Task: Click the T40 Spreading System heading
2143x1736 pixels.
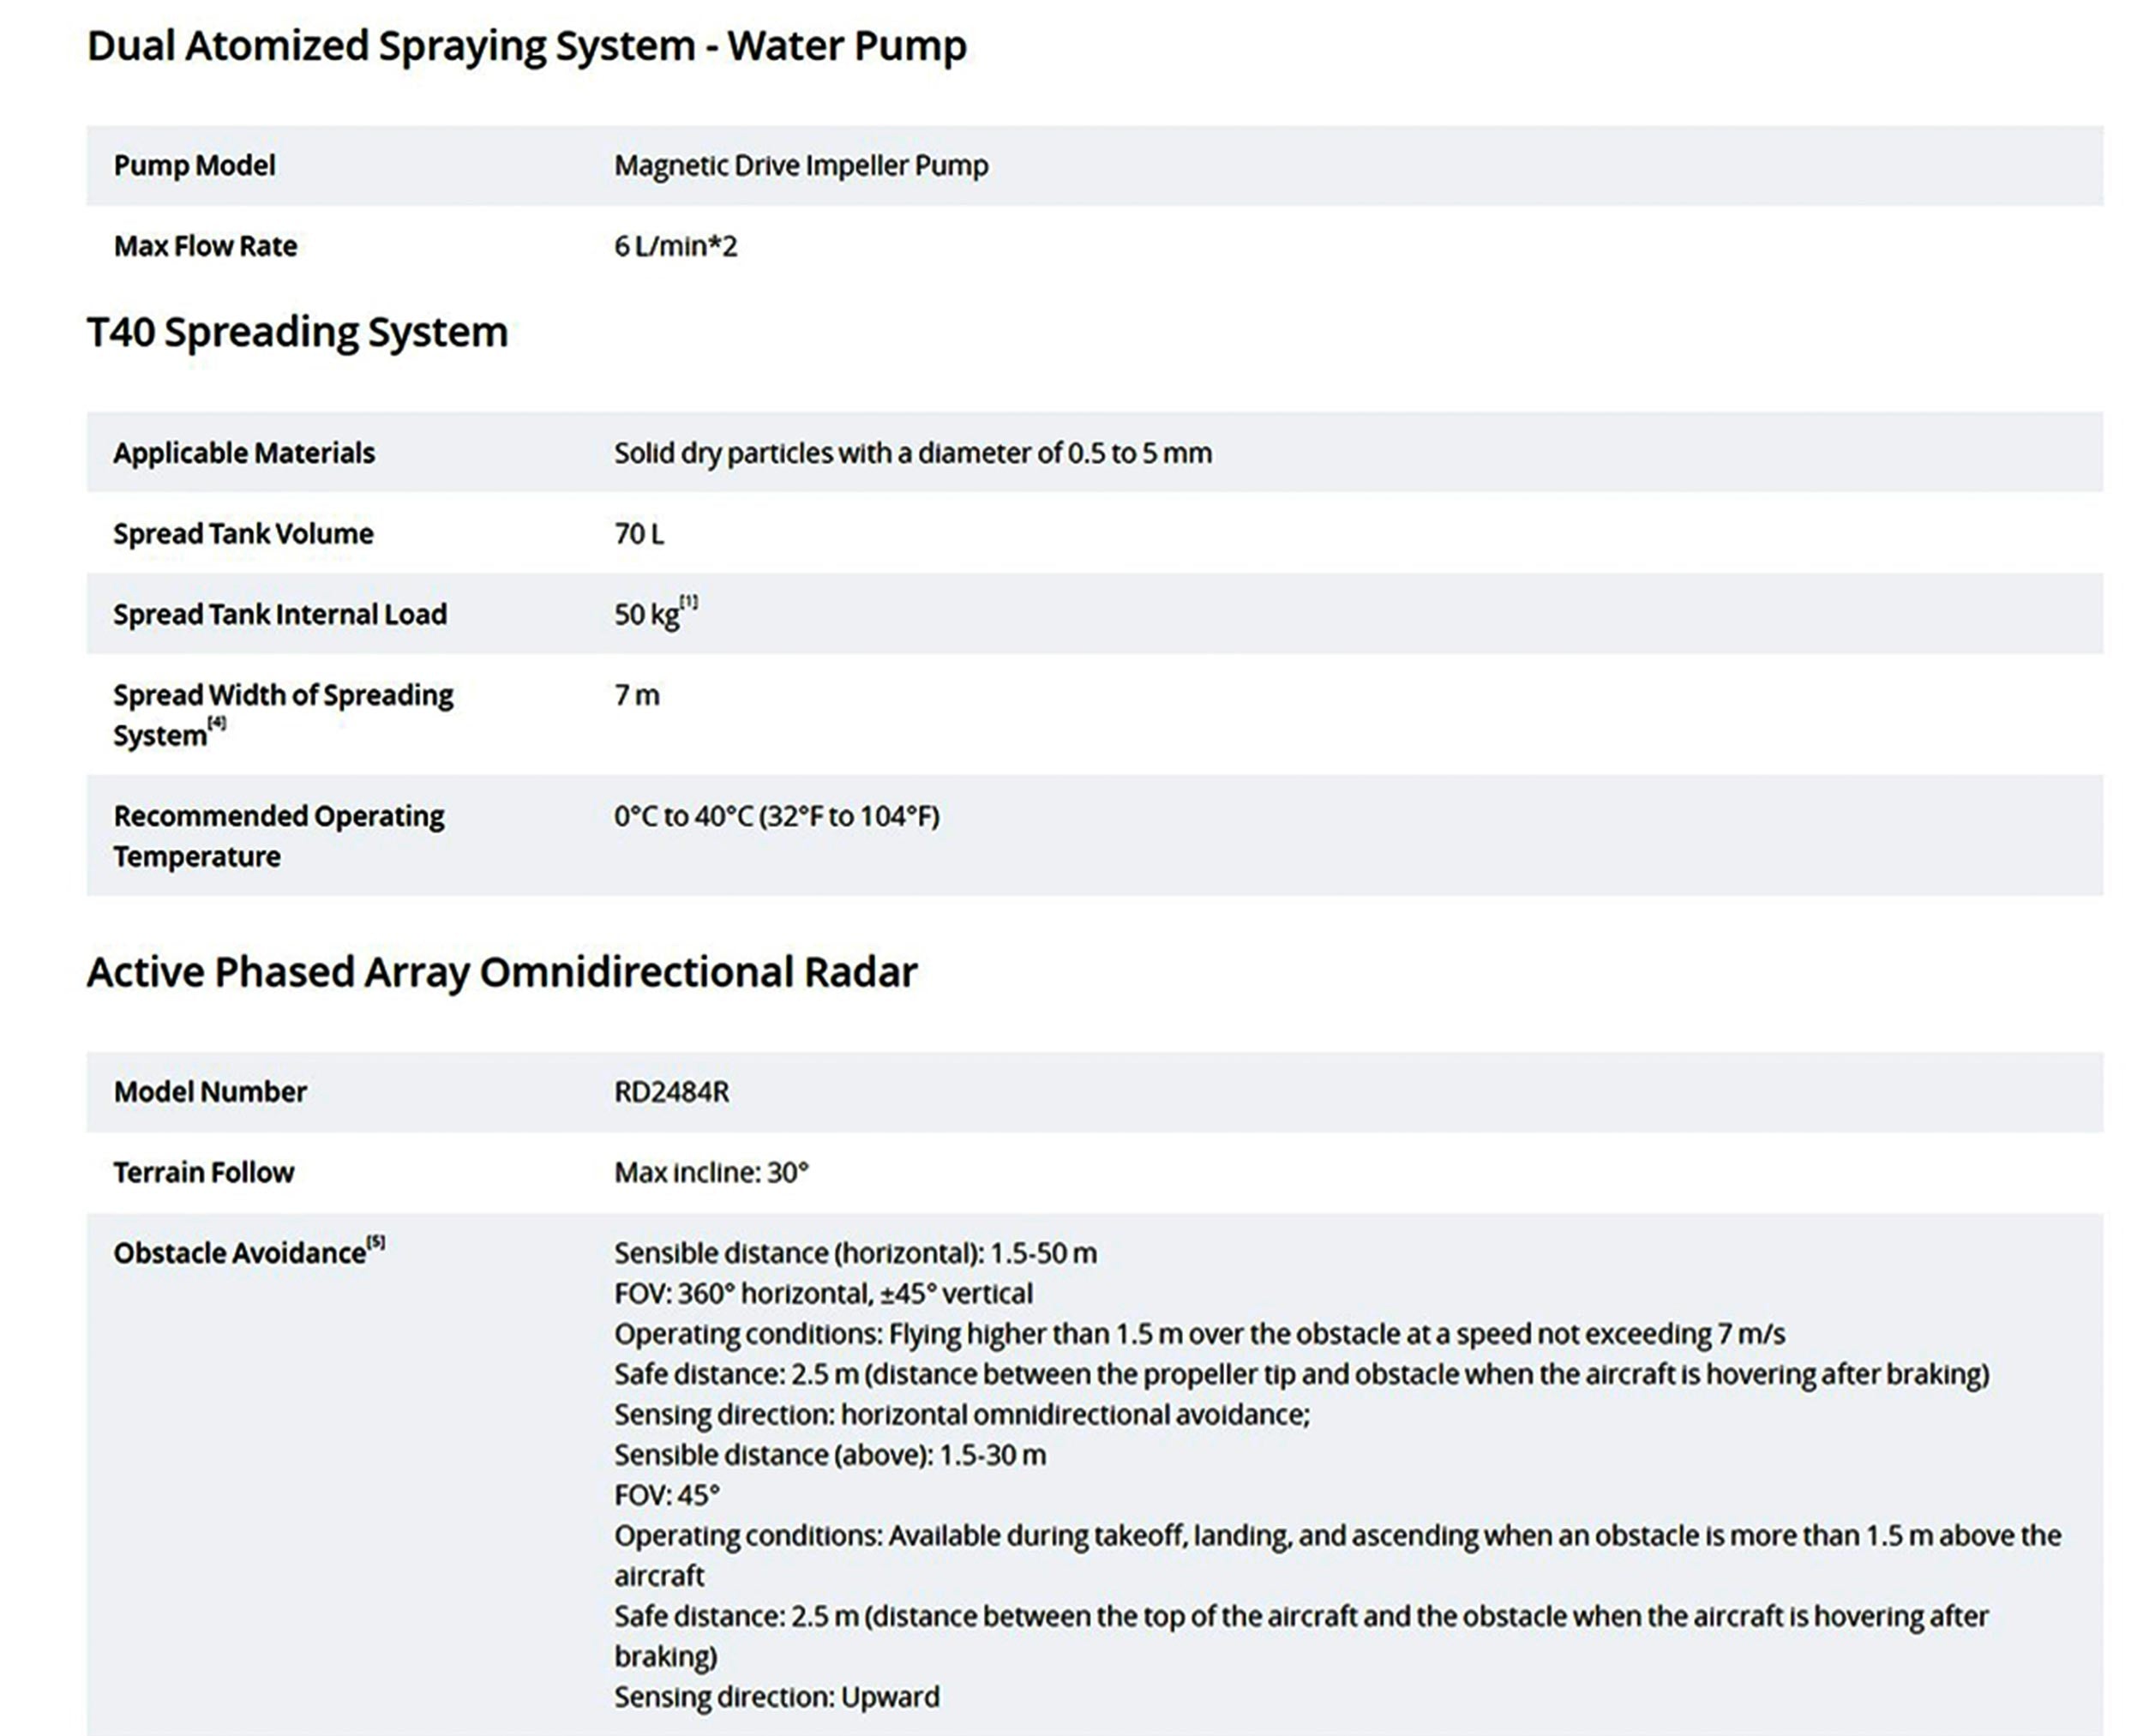Action: 297,332
